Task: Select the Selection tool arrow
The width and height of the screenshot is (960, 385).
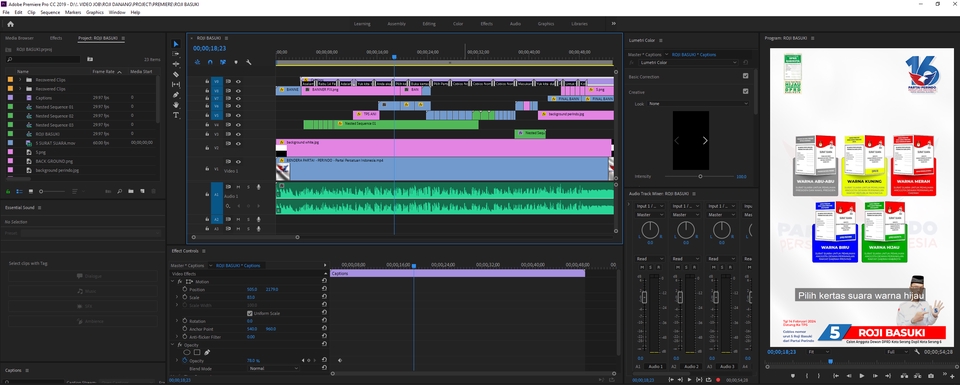Action: [x=176, y=44]
